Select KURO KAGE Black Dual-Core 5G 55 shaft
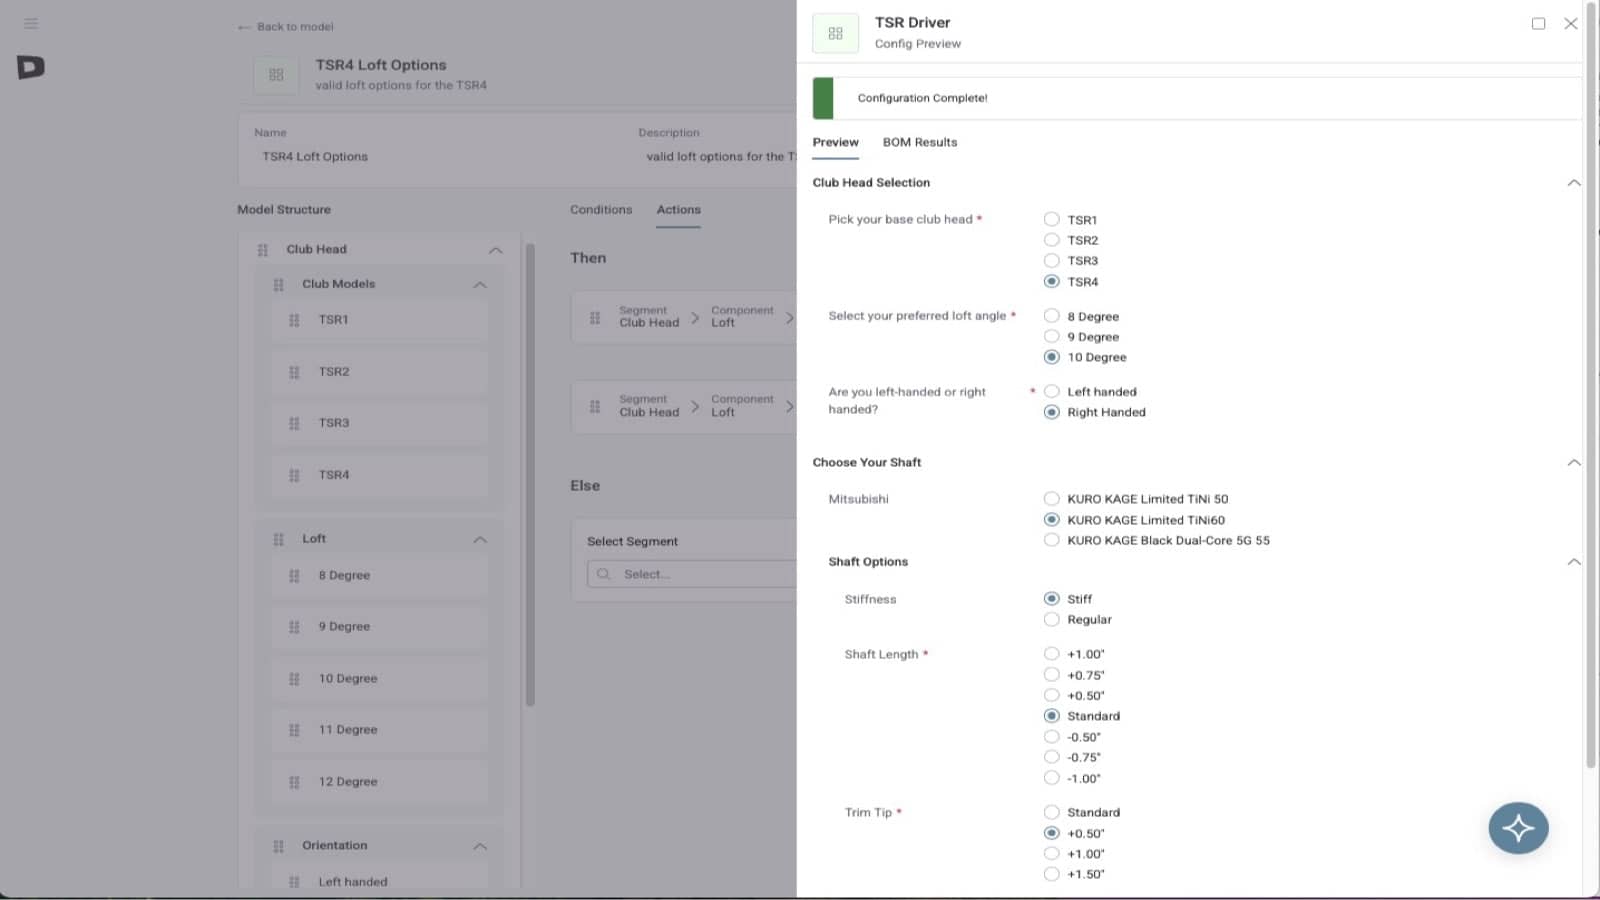1600x900 pixels. 1051,539
